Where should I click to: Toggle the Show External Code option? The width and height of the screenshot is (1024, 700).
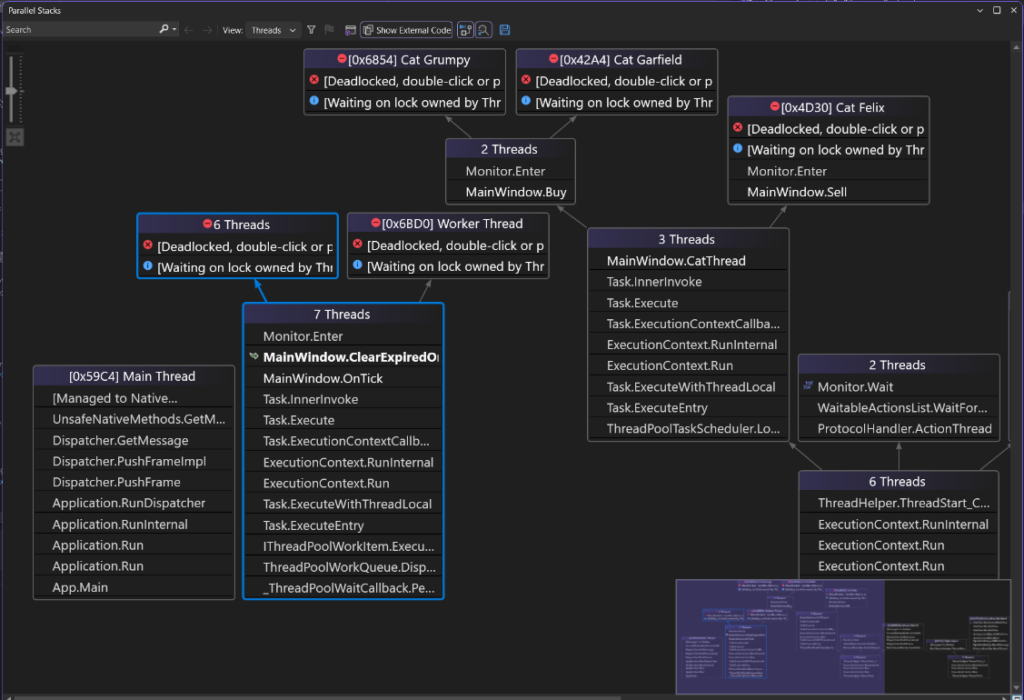coord(405,29)
